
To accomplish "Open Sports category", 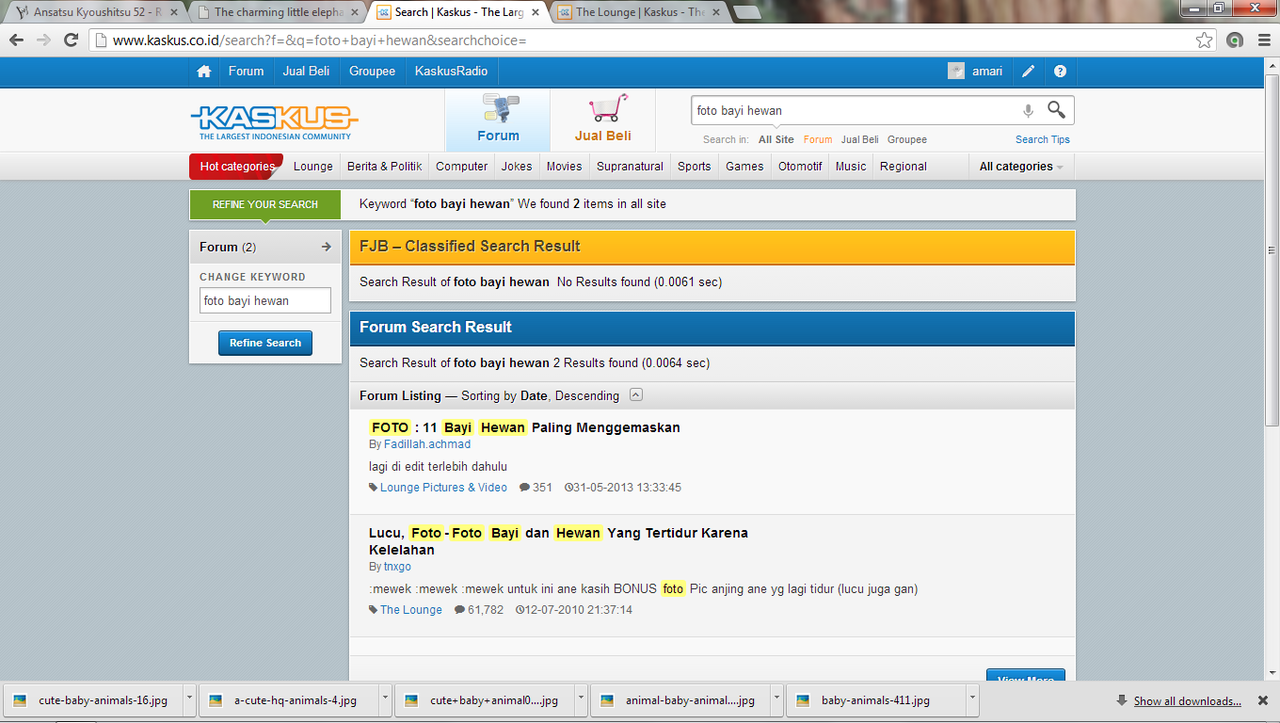I will click(694, 166).
